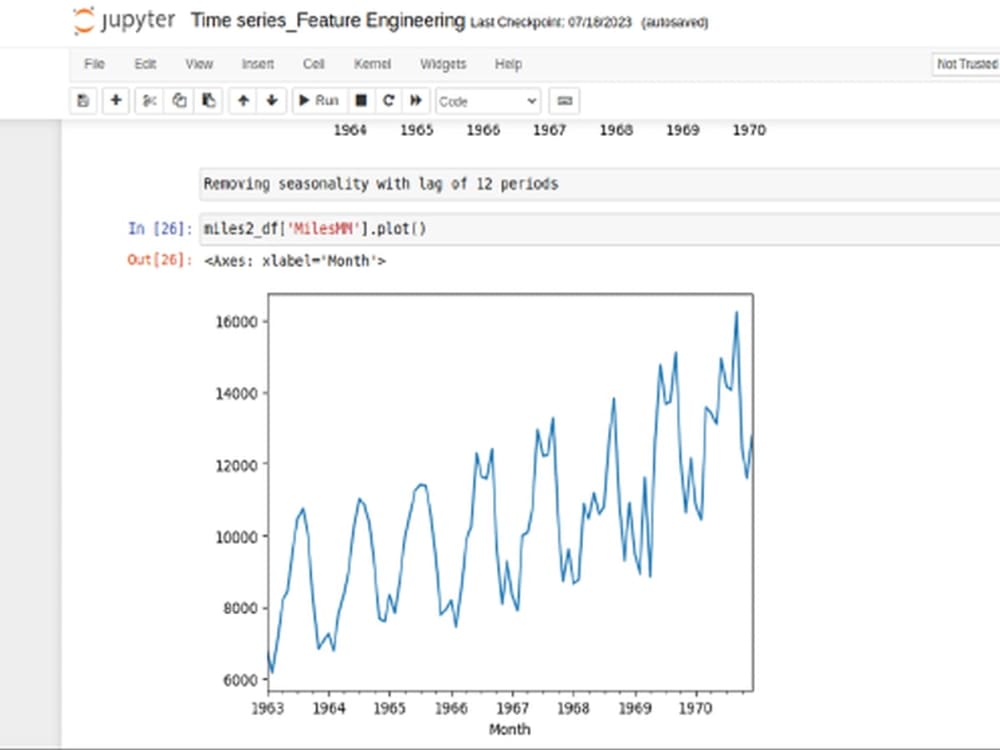This screenshot has width=1000, height=750.
Task: Click the In [26] prompt label
Action: [160, 228]
